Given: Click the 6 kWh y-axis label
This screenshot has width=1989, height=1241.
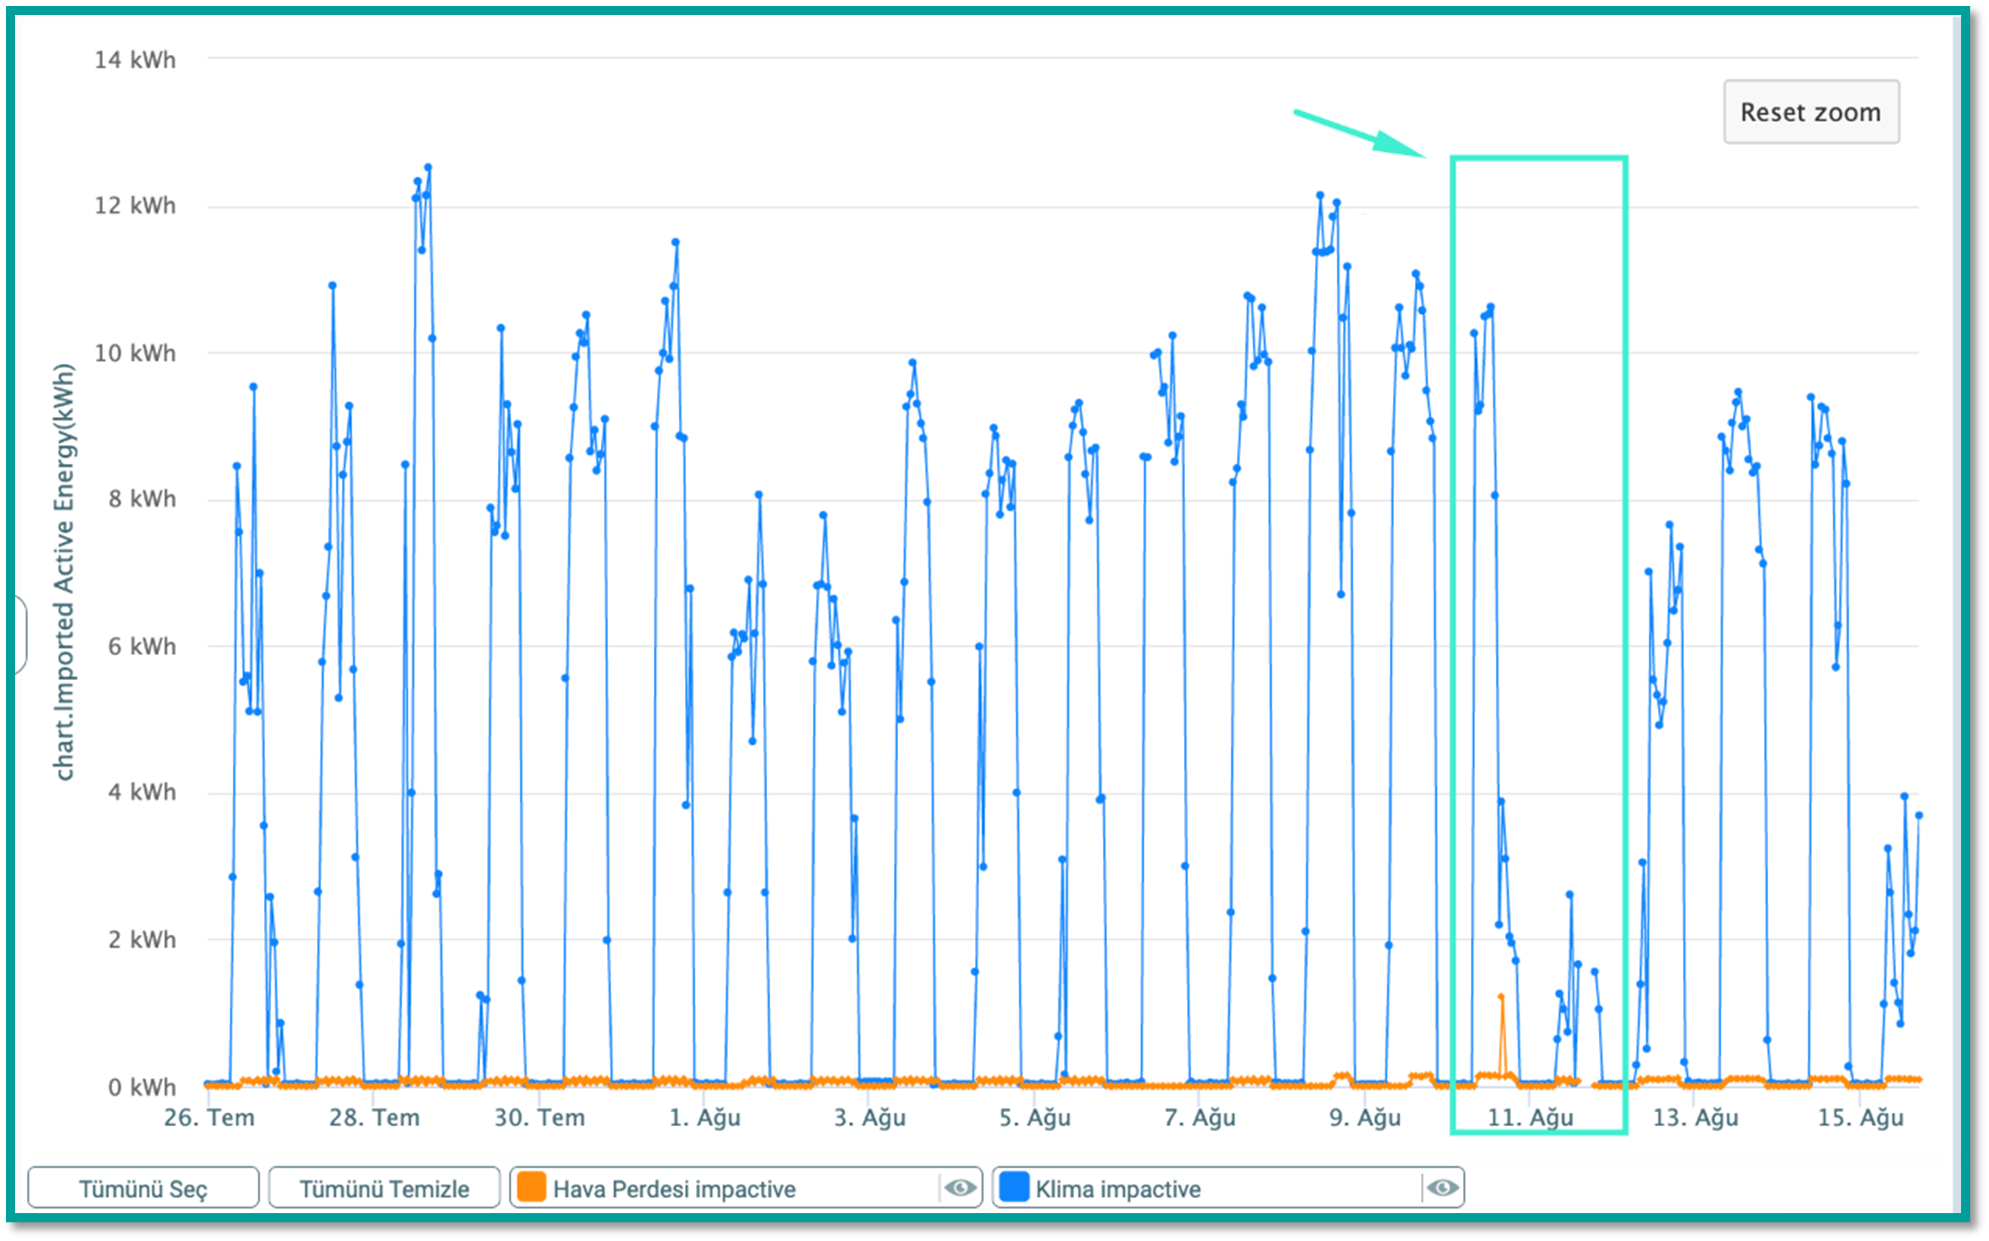Looking at the screenshot, I should click(x=142, y=646).
